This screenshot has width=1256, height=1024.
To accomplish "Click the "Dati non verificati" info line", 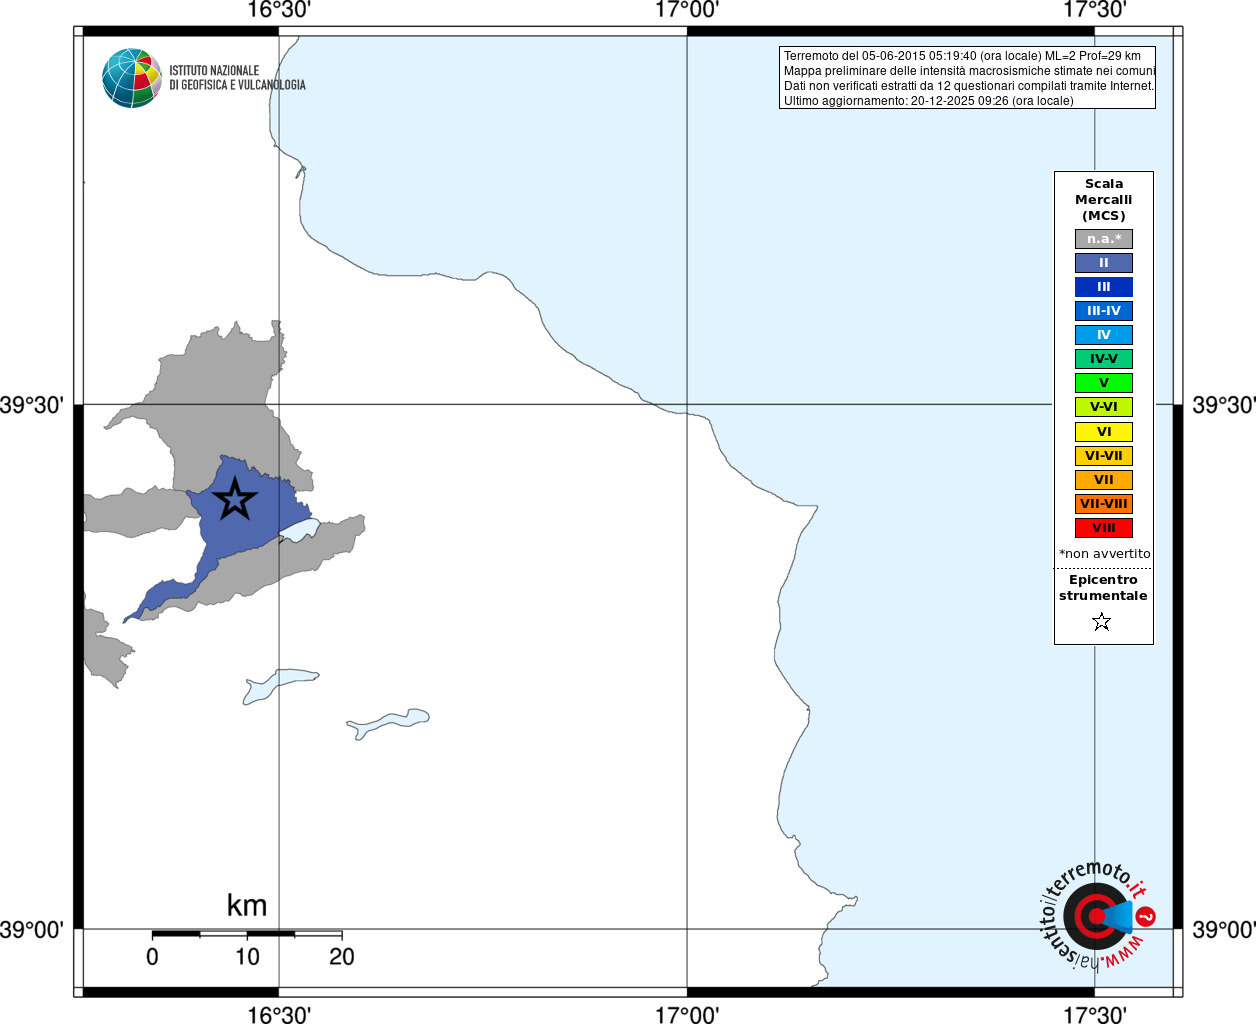I will pyautogui.click(x=968, y=86).
